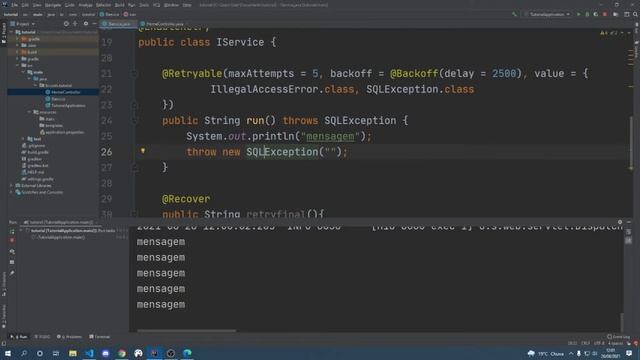640x360 pixels.
Task: Stop the running application via red toolbar icon
Action: click(605, 14)
